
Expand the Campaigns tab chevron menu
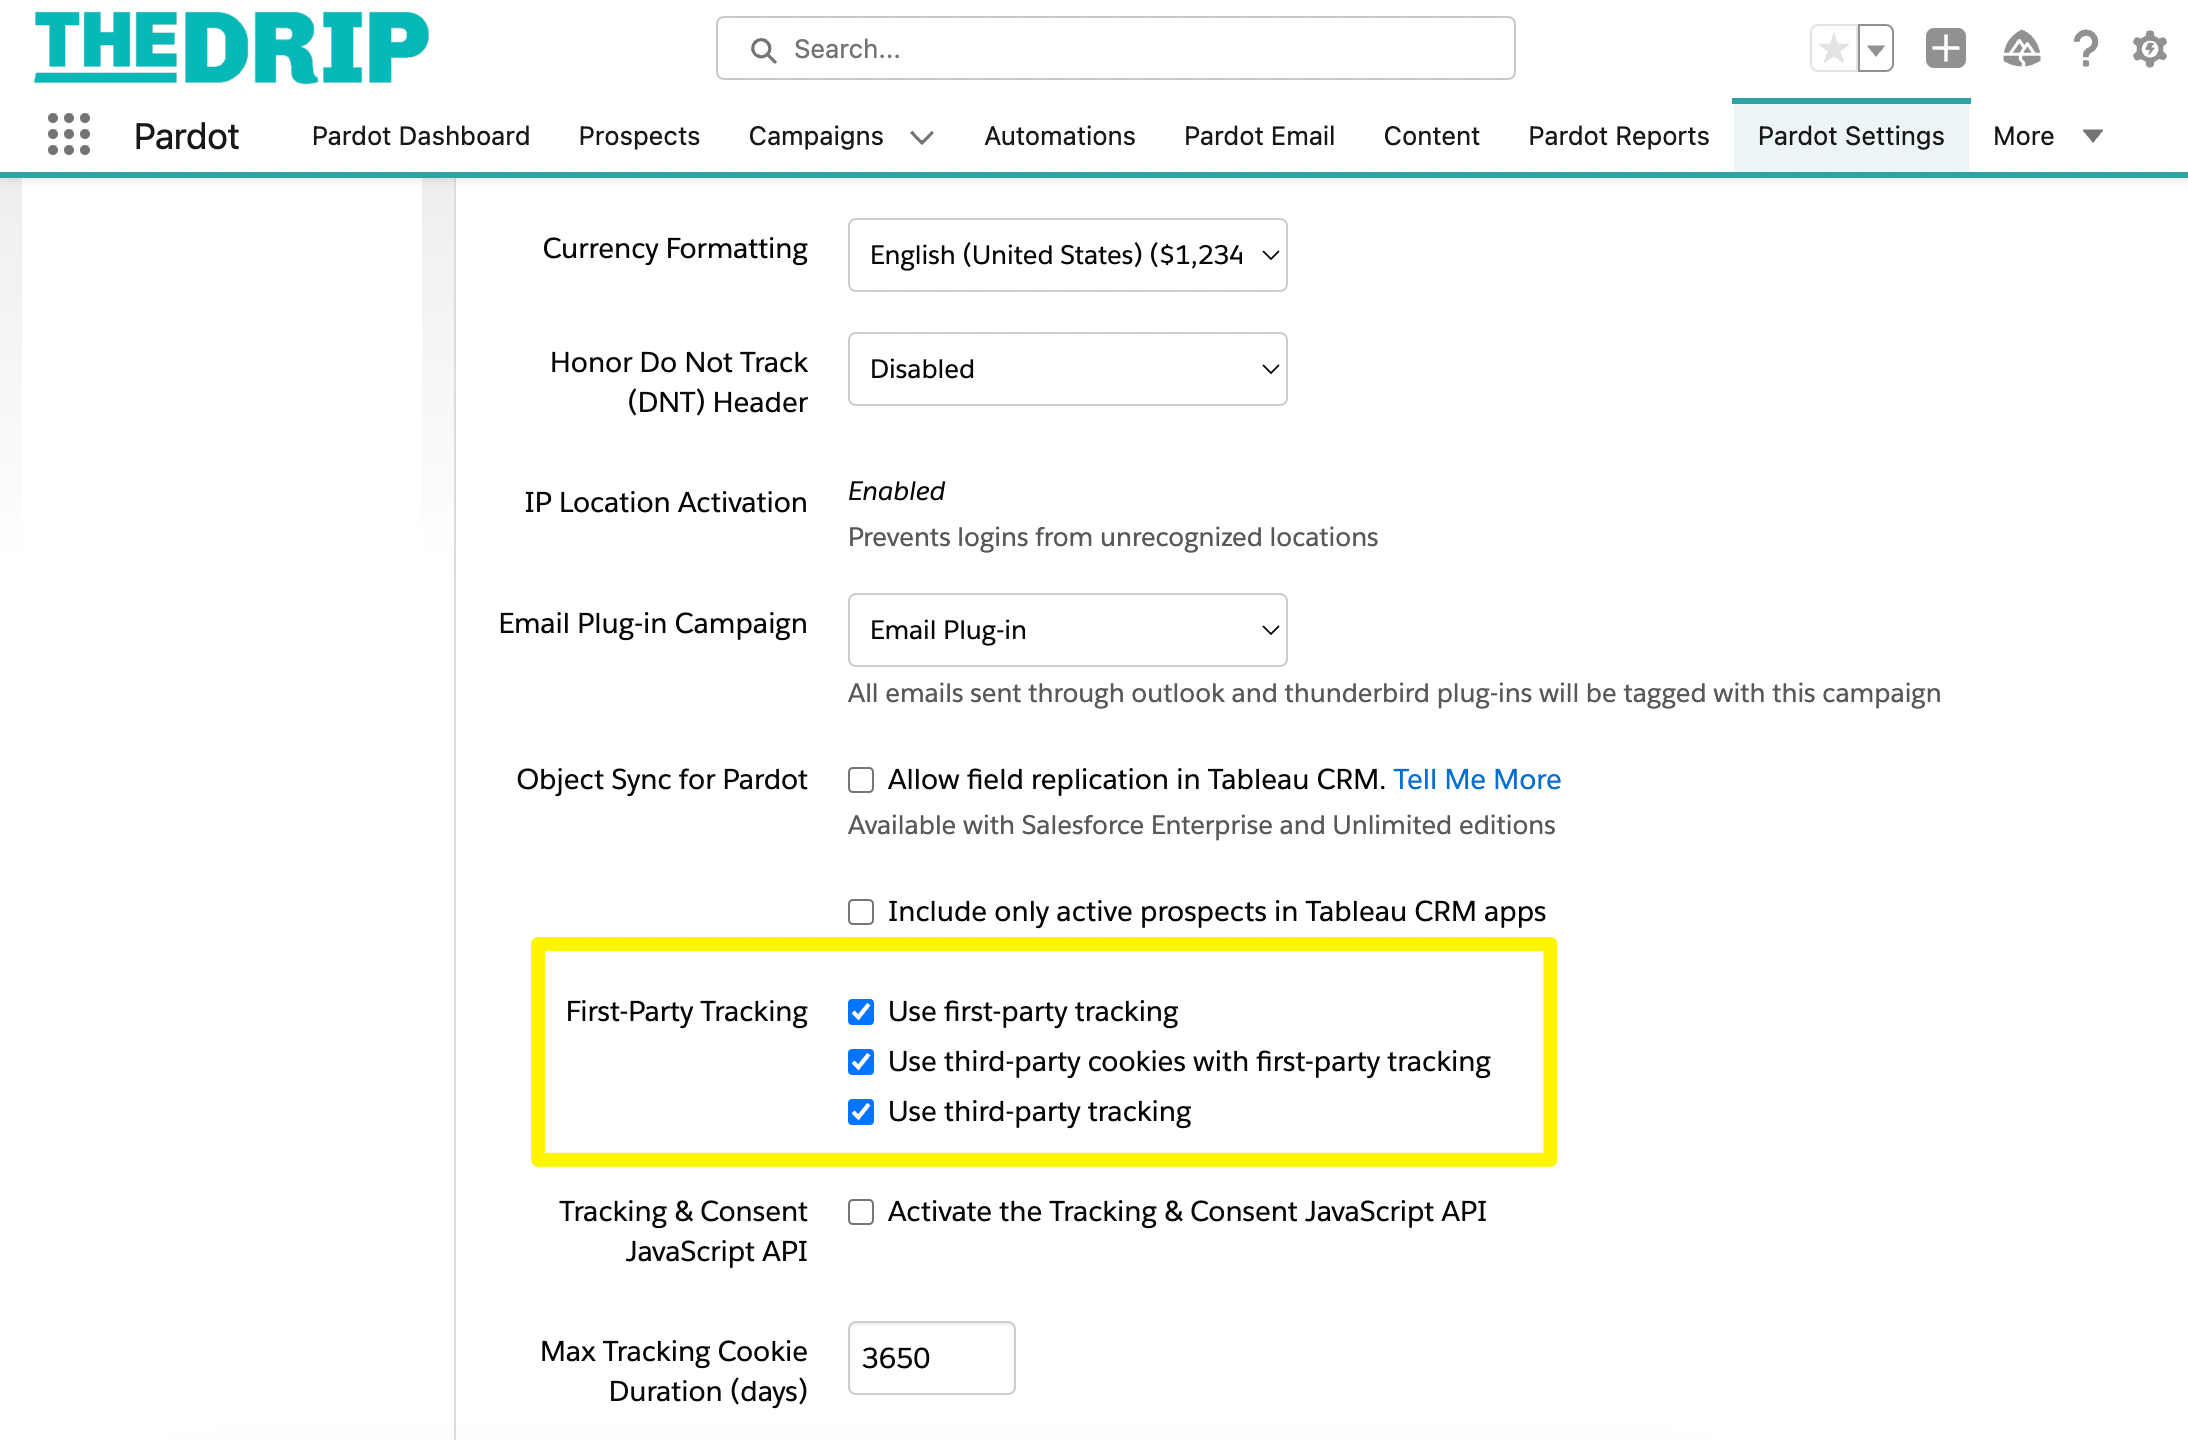pyautogui.click(x=922, y=138)
